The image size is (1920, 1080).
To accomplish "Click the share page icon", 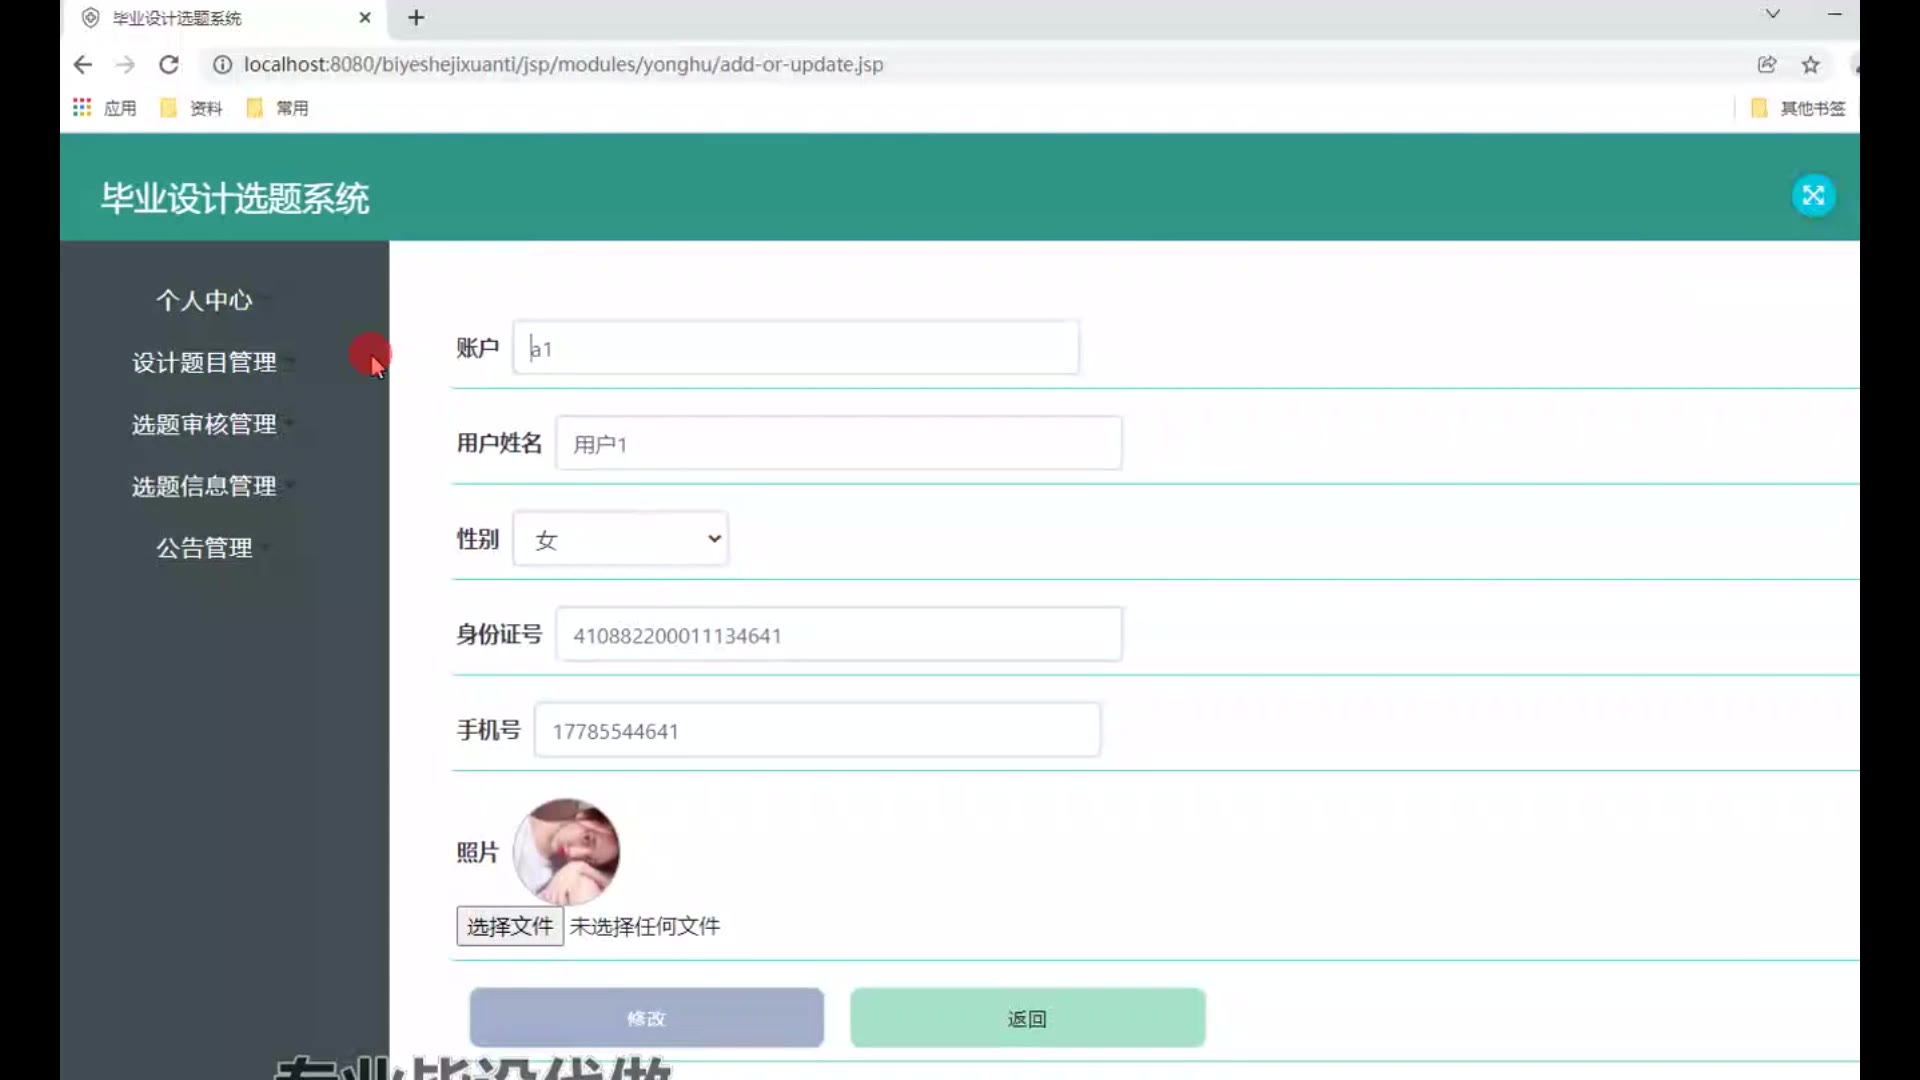I will pos(1767,65).
